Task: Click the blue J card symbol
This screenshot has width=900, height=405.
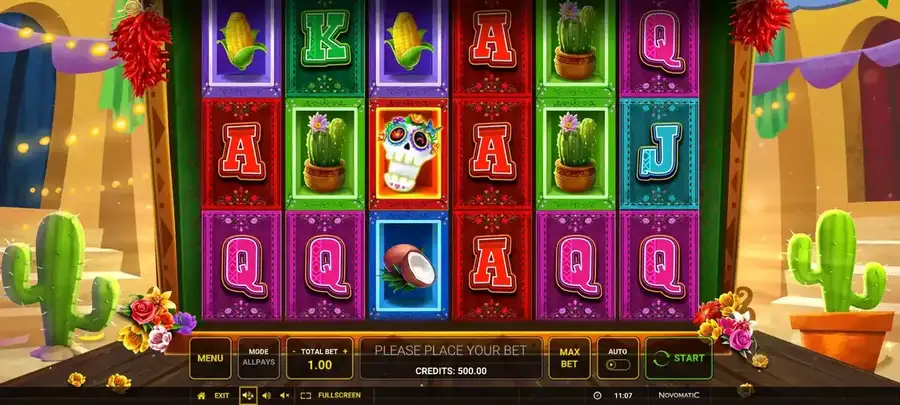Action: tap(659, 153)
